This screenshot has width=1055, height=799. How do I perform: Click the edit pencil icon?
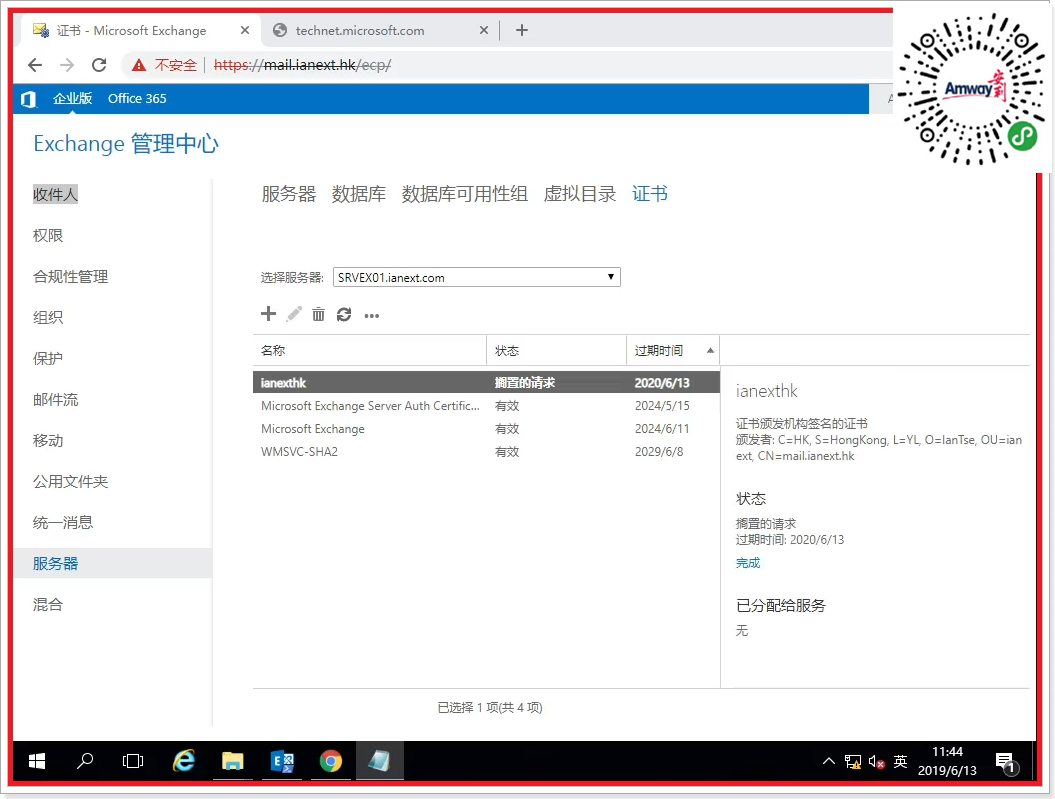294,314
